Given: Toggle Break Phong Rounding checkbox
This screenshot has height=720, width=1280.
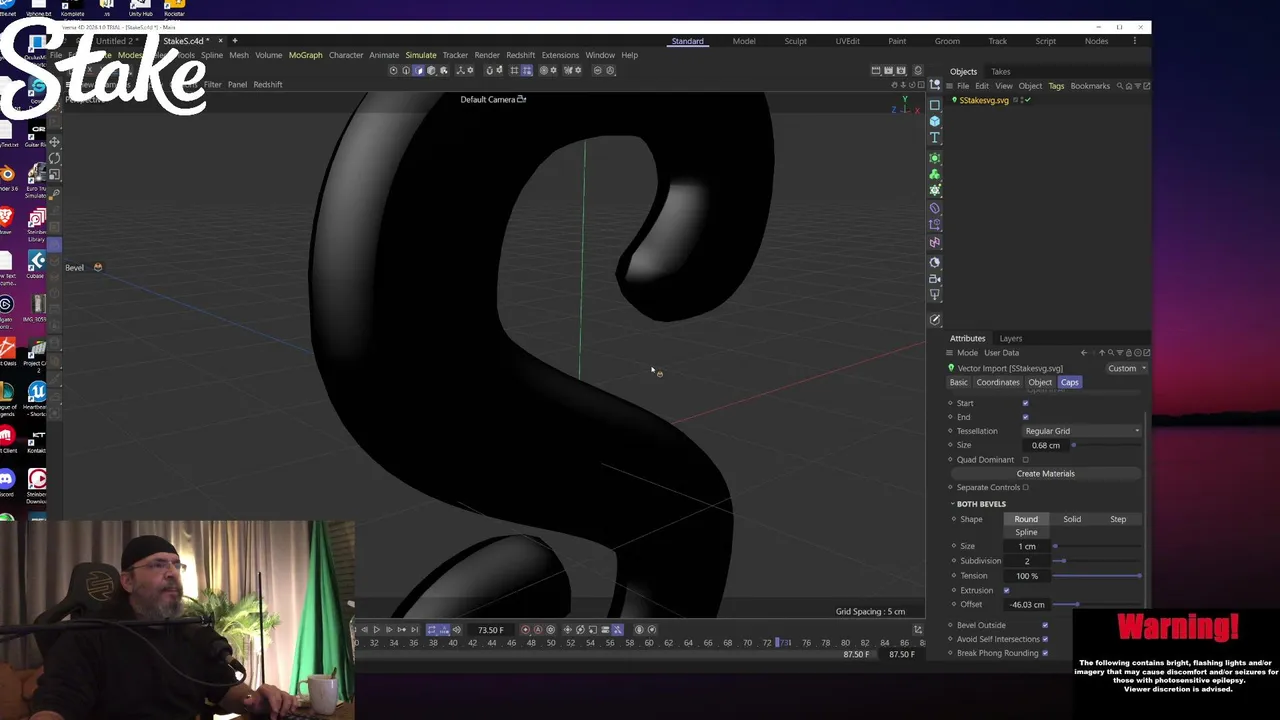Looking at the screenshot, I should [1045, 653].
